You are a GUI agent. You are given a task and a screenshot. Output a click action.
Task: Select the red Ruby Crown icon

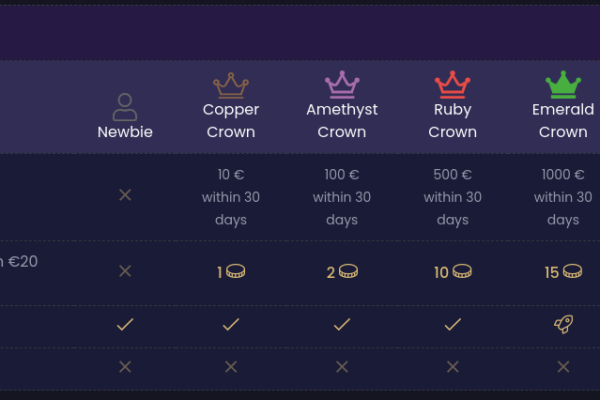(452, 85)
